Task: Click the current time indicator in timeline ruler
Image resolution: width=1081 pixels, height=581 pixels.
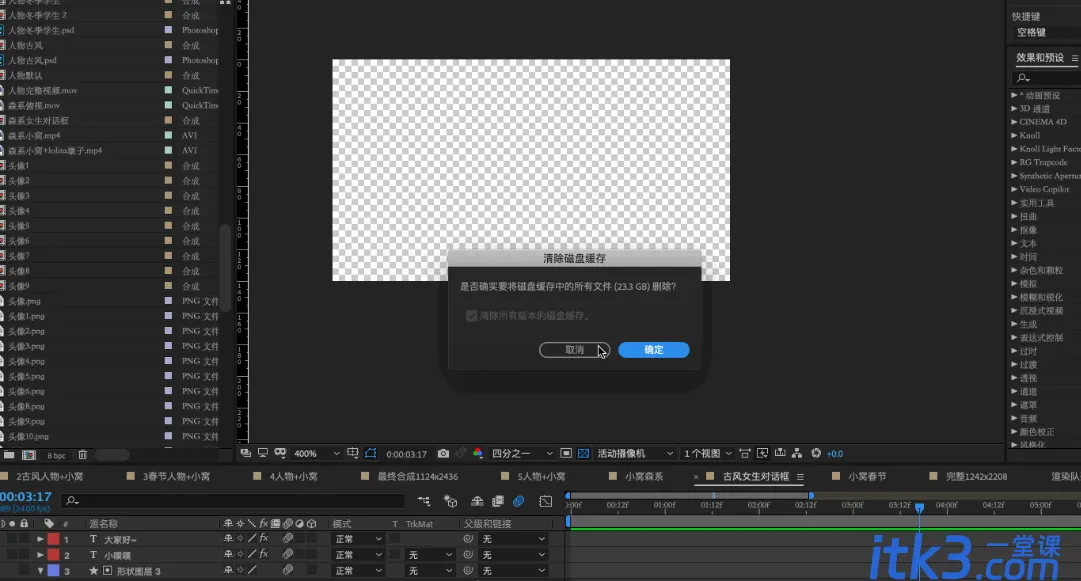Action: [x=919, y=507]
